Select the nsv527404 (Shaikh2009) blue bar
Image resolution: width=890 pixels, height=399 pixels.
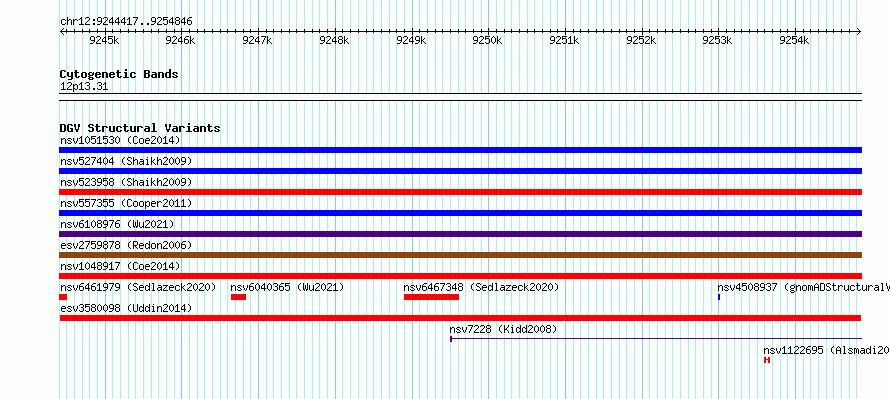(460, 171)
